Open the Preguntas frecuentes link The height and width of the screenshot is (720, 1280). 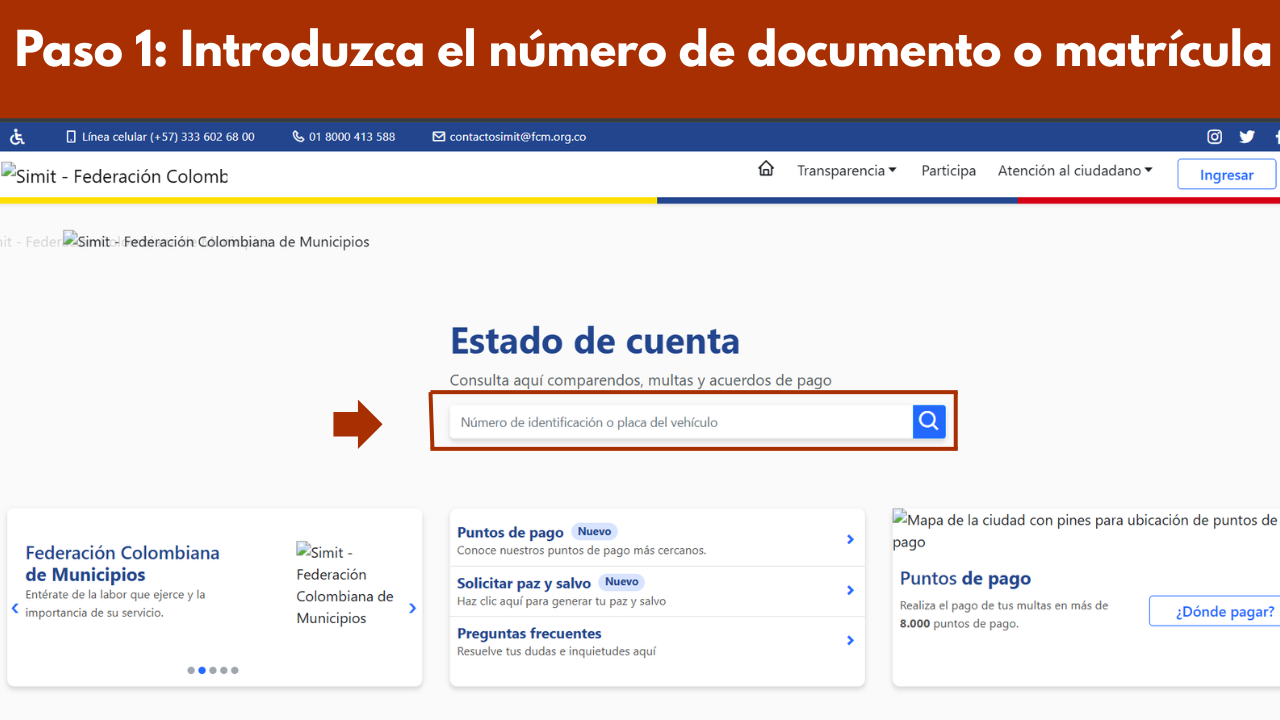(x=529, y=633)
